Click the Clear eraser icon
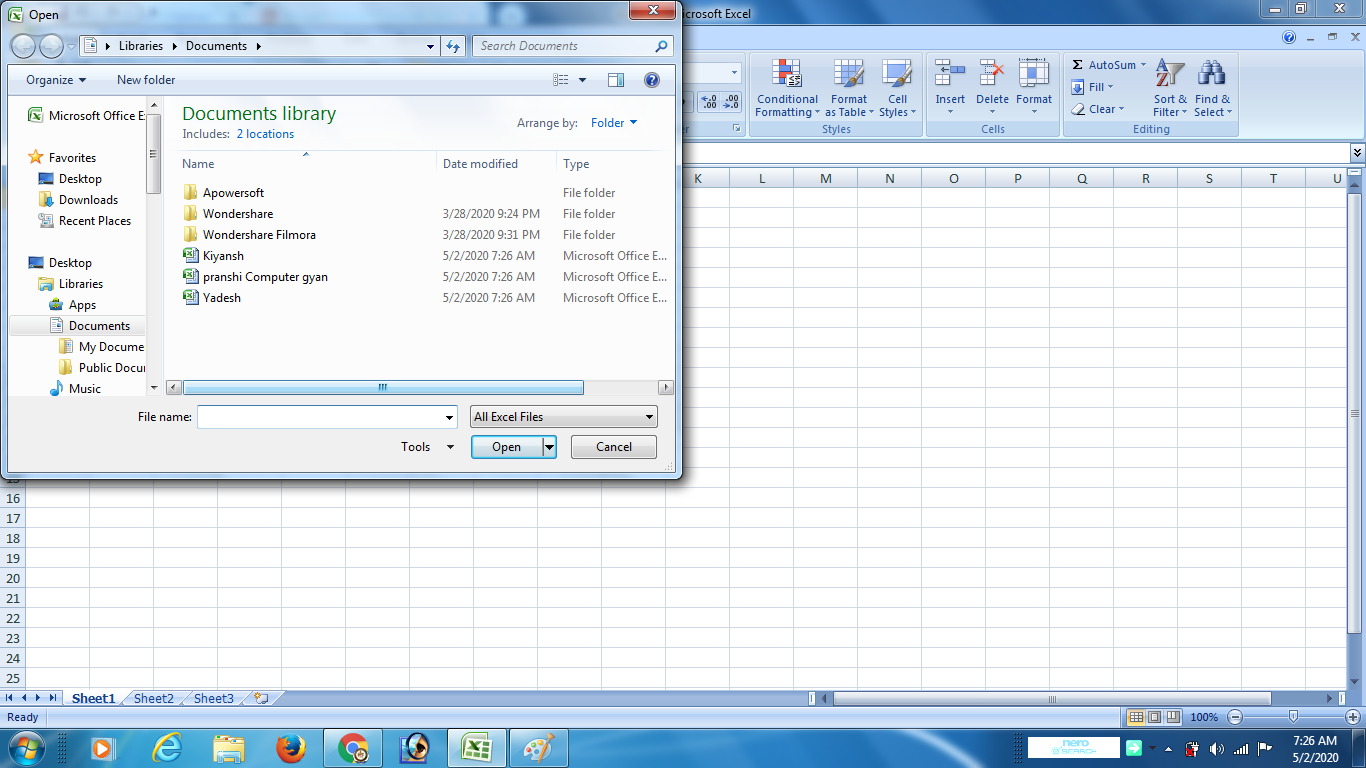 (x=1077, y=109)
